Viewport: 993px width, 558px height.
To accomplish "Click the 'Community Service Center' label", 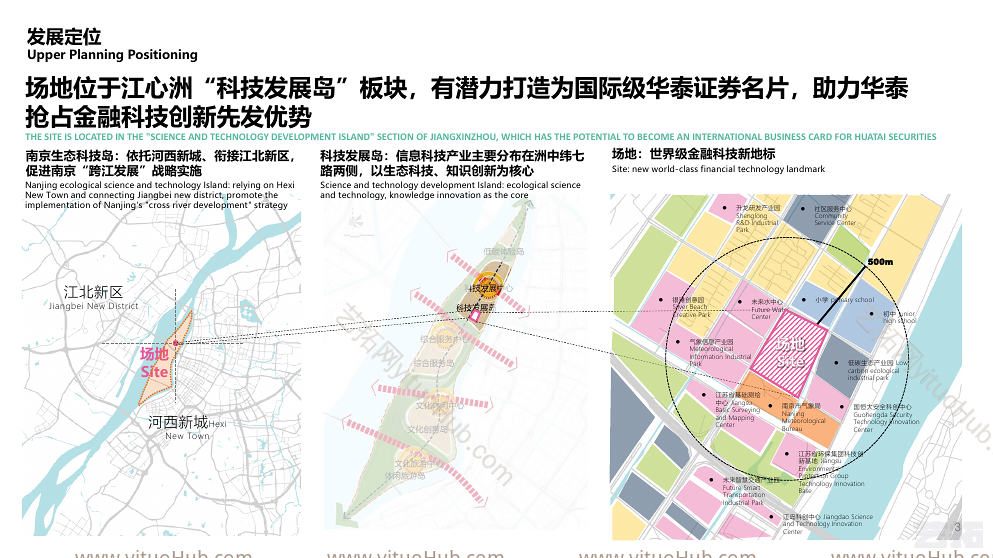I will coord(833,215).
